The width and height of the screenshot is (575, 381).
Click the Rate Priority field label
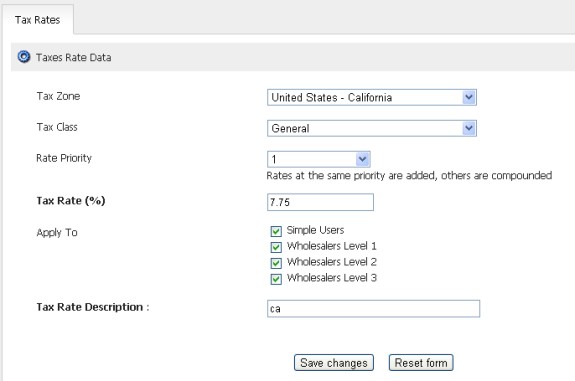[x=64, y=158]
